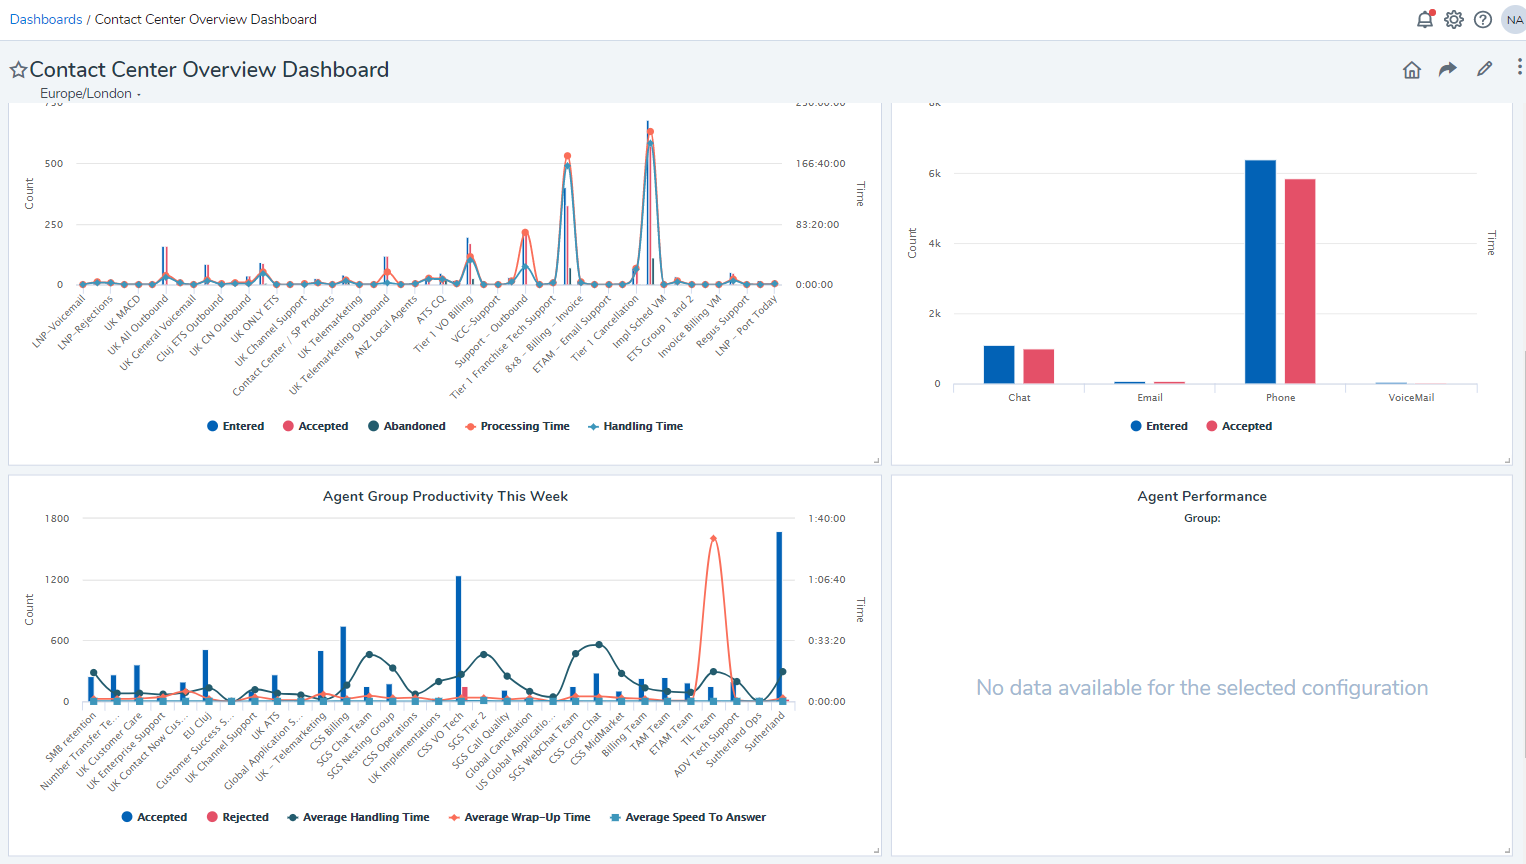Open the vertical three-dot more menu
Viewport: 1526px width, 864px height.
1519,67
